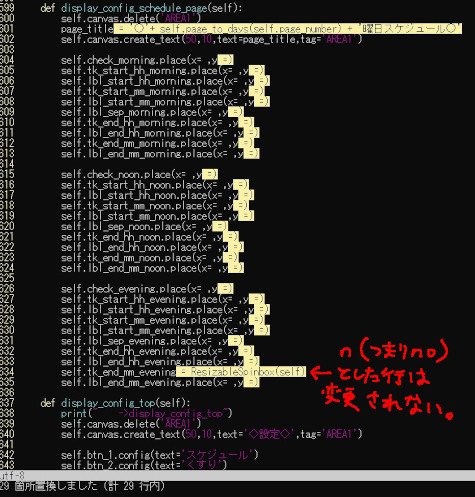Click the '◇設定◇' string literal
Screen dimensions: 475x497
click(270, 434)
